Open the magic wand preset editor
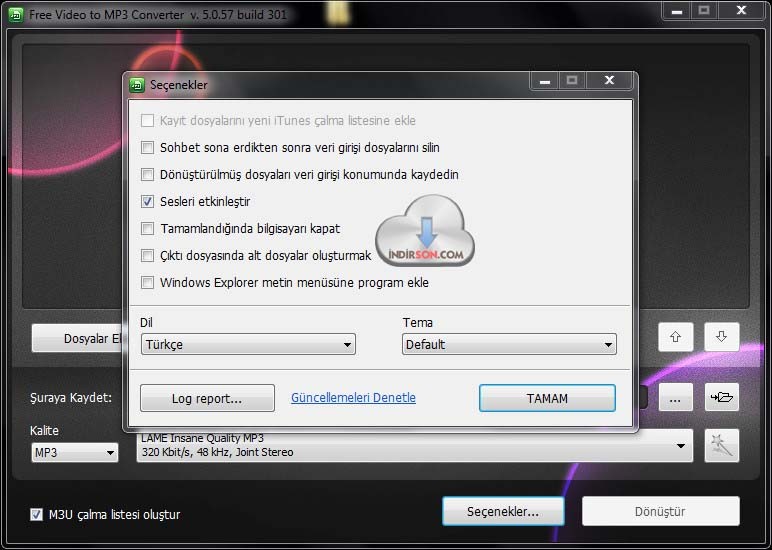This screenshot has width=772, height=550. click(722, 446)
